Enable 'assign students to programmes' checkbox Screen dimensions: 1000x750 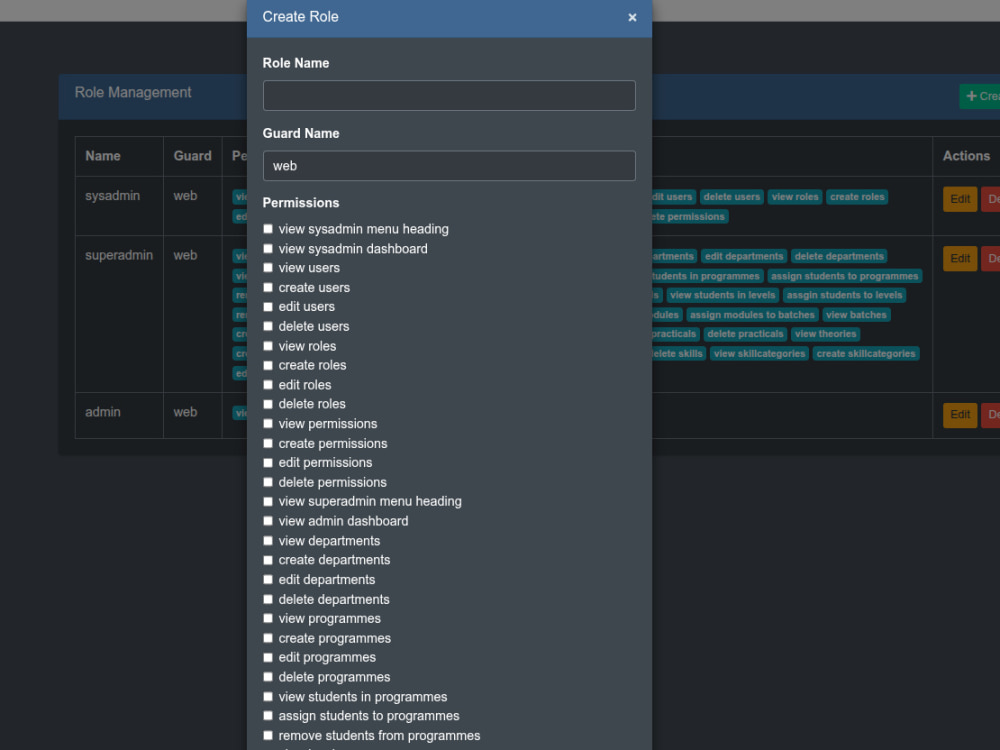click(268, 716)
